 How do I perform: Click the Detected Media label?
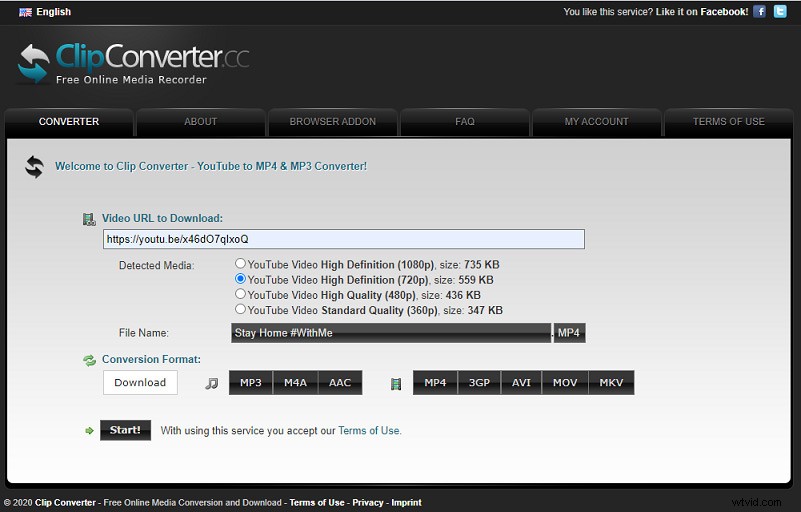click(x=156, y=266)
